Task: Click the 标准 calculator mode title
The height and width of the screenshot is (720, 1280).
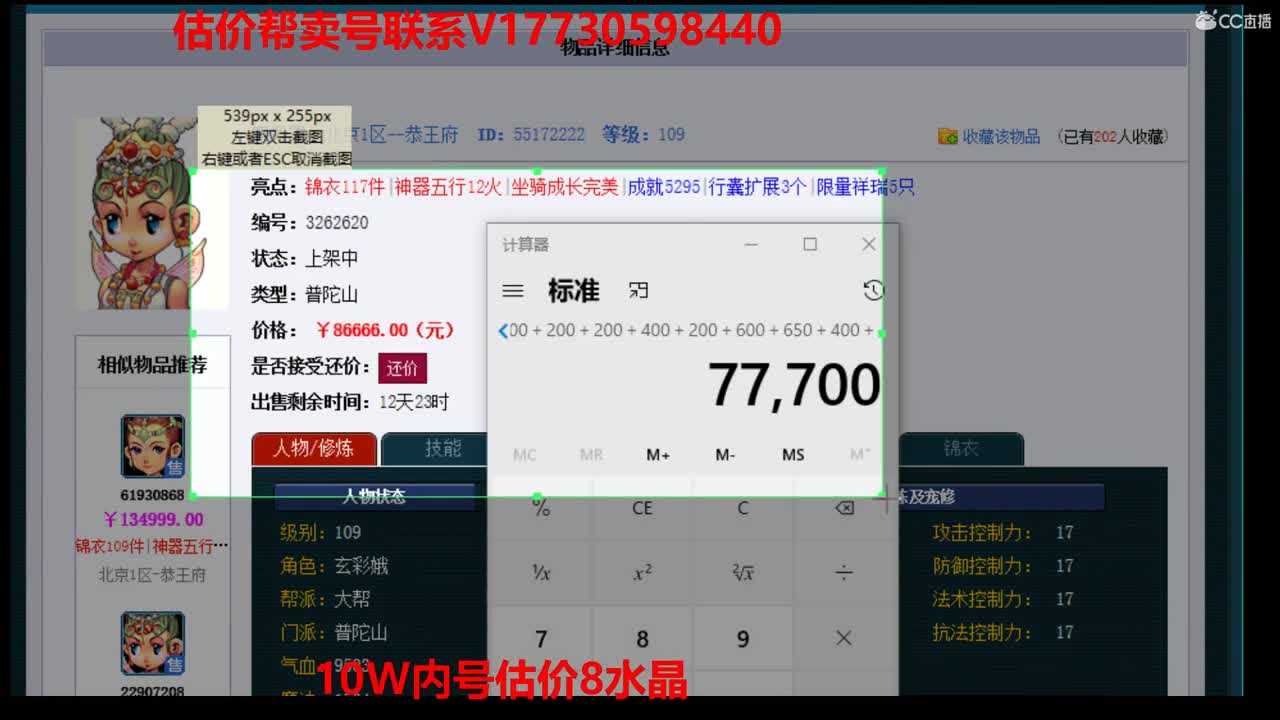Action: pos(574,291)
